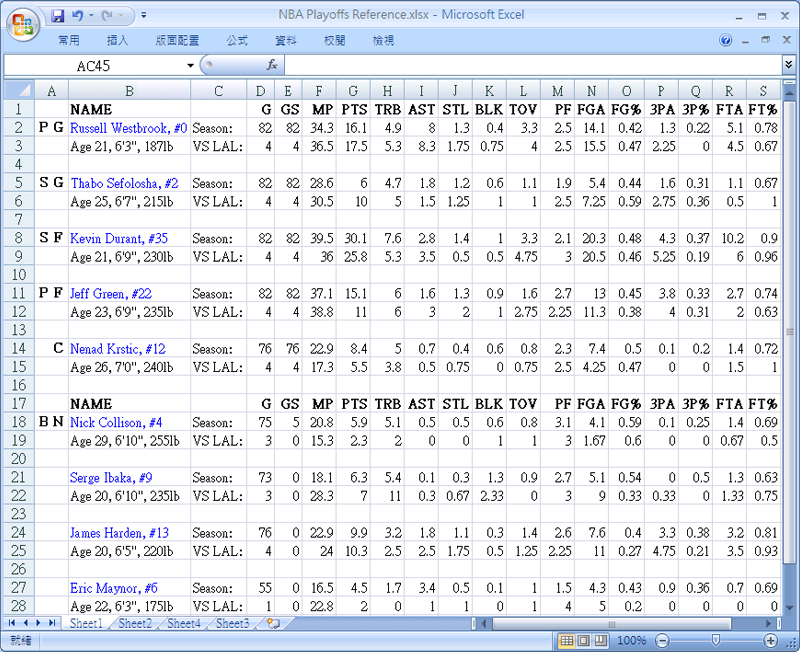
Task: Switch to the Sheet3 tab
Action: pos(233,623)
